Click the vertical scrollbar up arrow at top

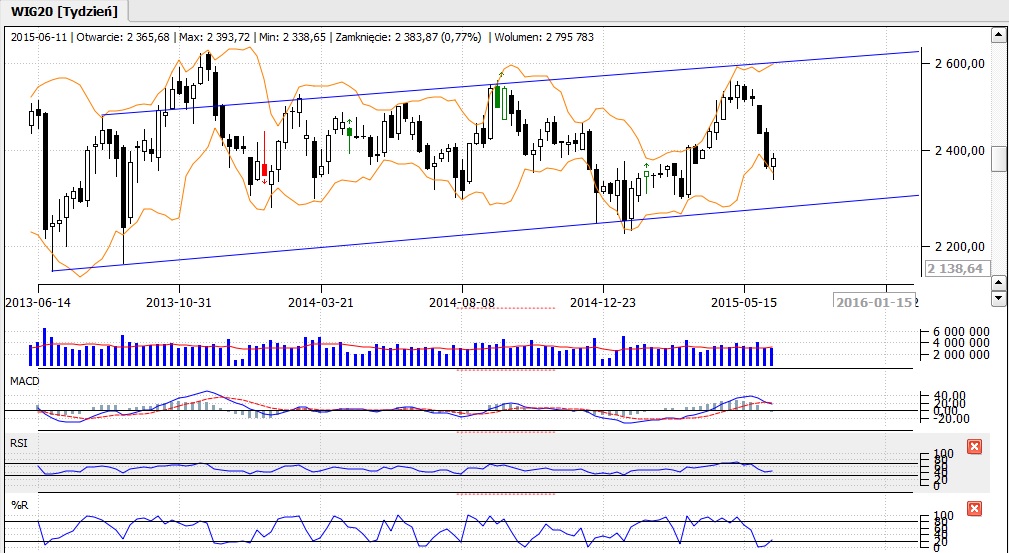click(x=997, y=36)
